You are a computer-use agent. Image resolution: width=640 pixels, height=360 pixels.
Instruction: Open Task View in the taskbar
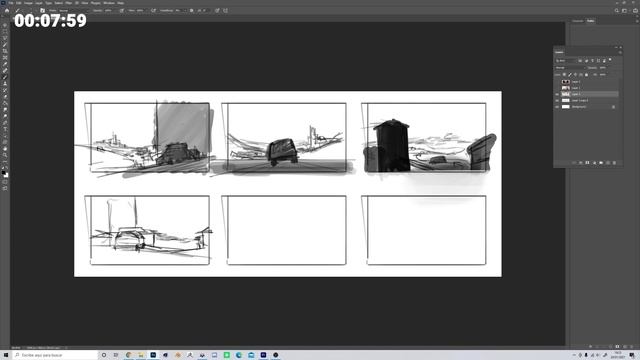tap(116, 355)
